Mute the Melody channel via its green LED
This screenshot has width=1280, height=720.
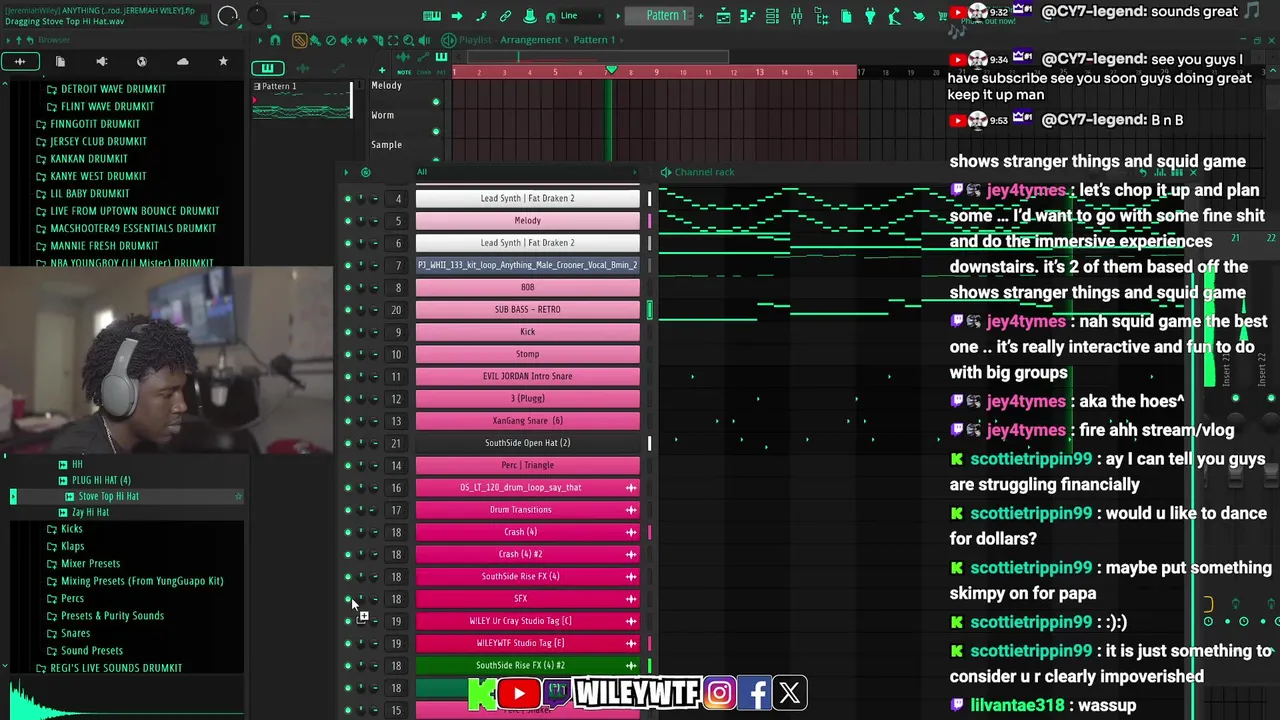coord(348,221)
